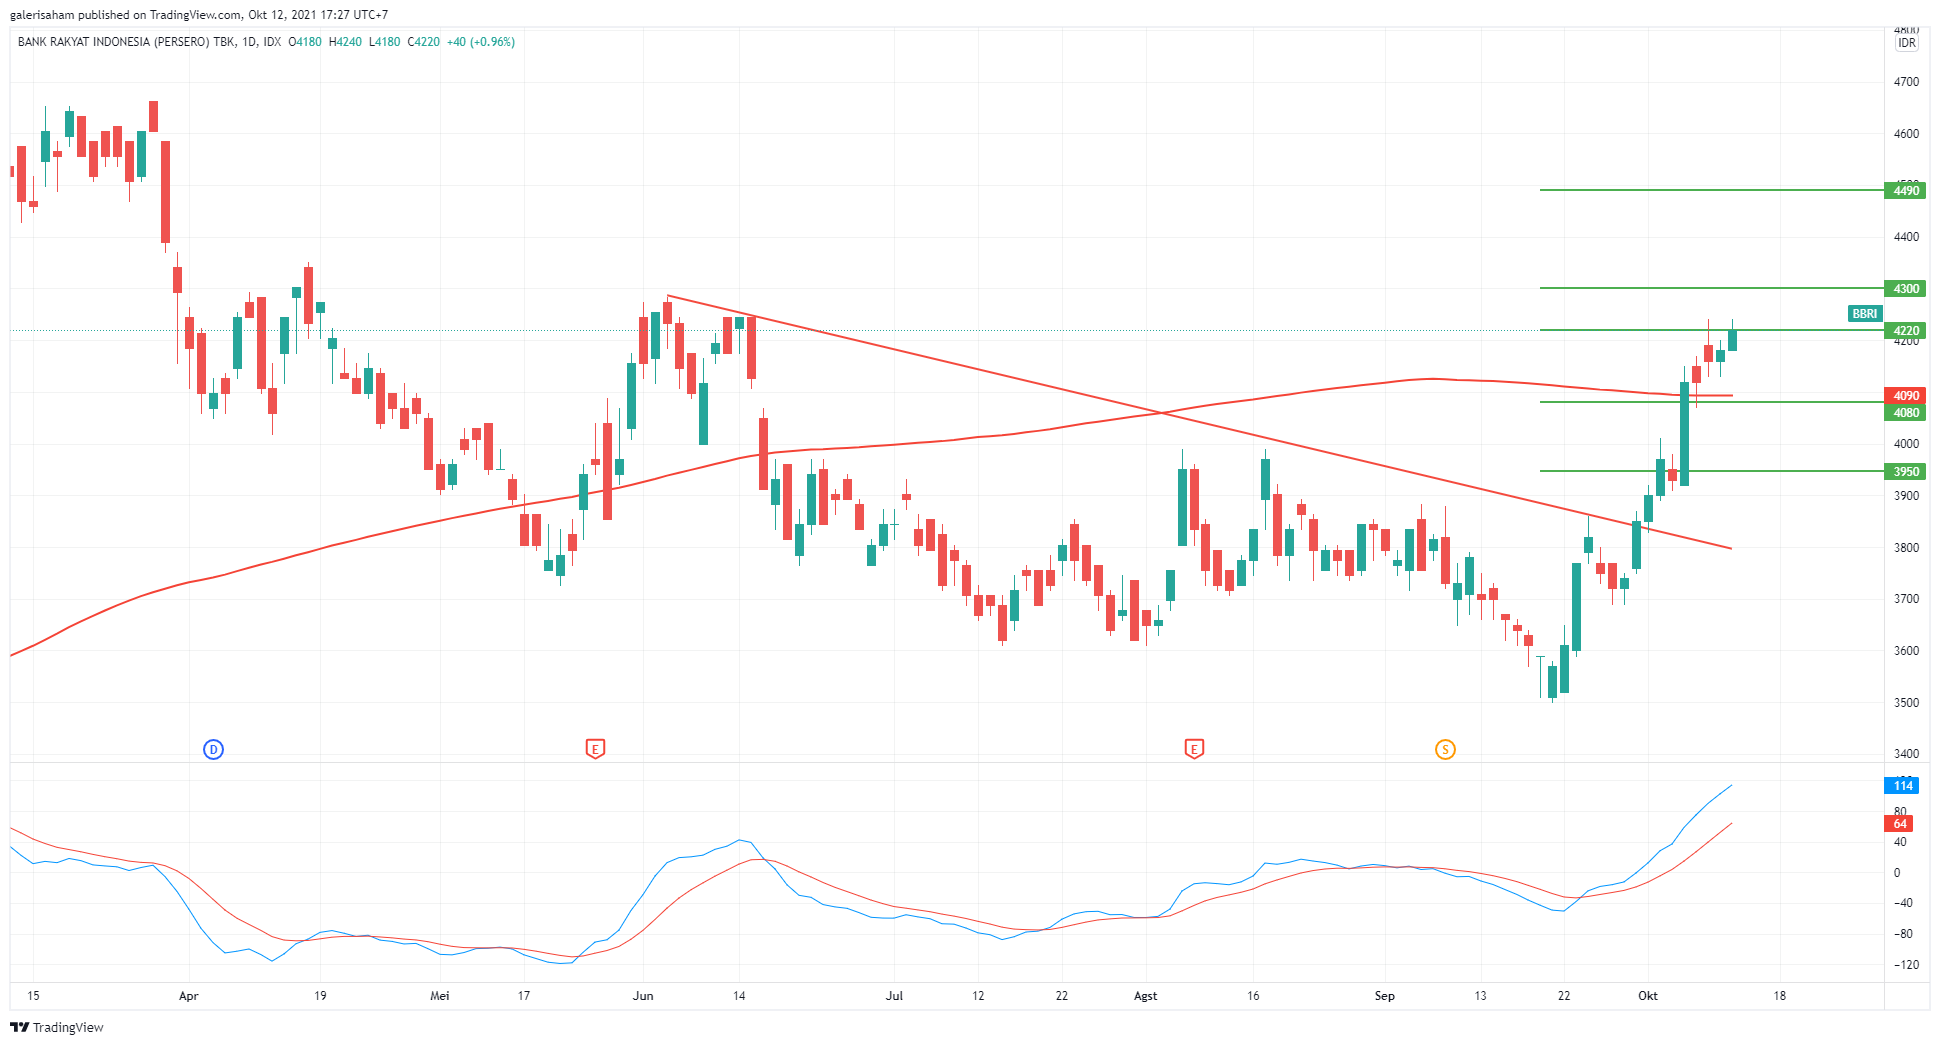Image resolution: width=1940 pixels, height=1045 pixels.
Task: Click the blue 114 indicator value label
Action: point(1901,785)
